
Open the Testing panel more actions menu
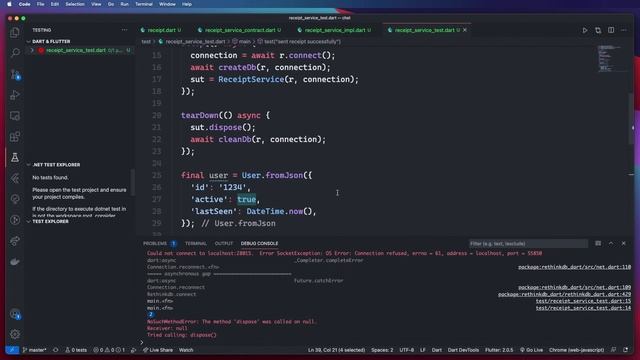[124, 30]
